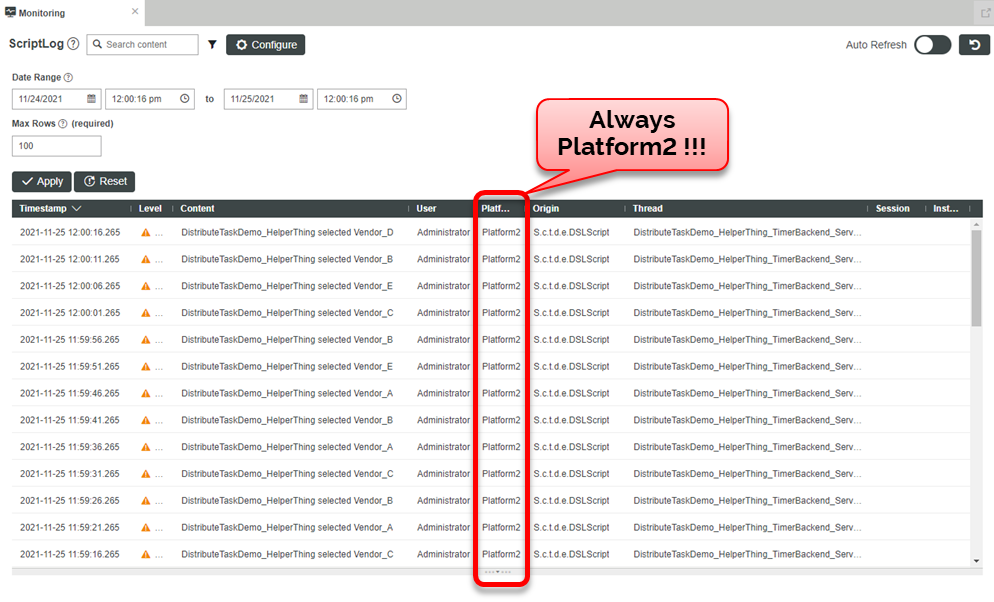
Task: Toggle the Auto Refresh switch
Action: [933, 45]
